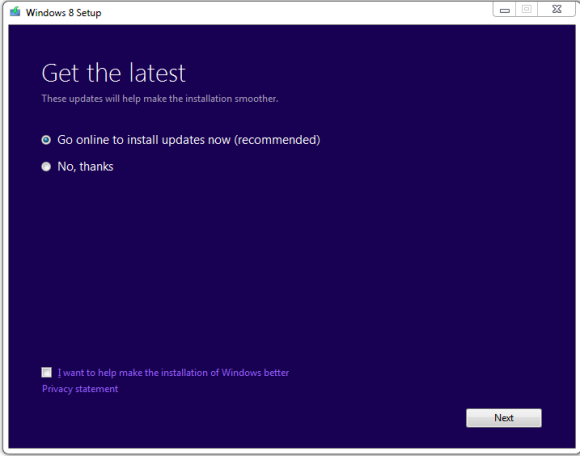Click the 'These updates will help' subtitle text
580x456 pixels.
pyautogui.click(x=160, y=99)
